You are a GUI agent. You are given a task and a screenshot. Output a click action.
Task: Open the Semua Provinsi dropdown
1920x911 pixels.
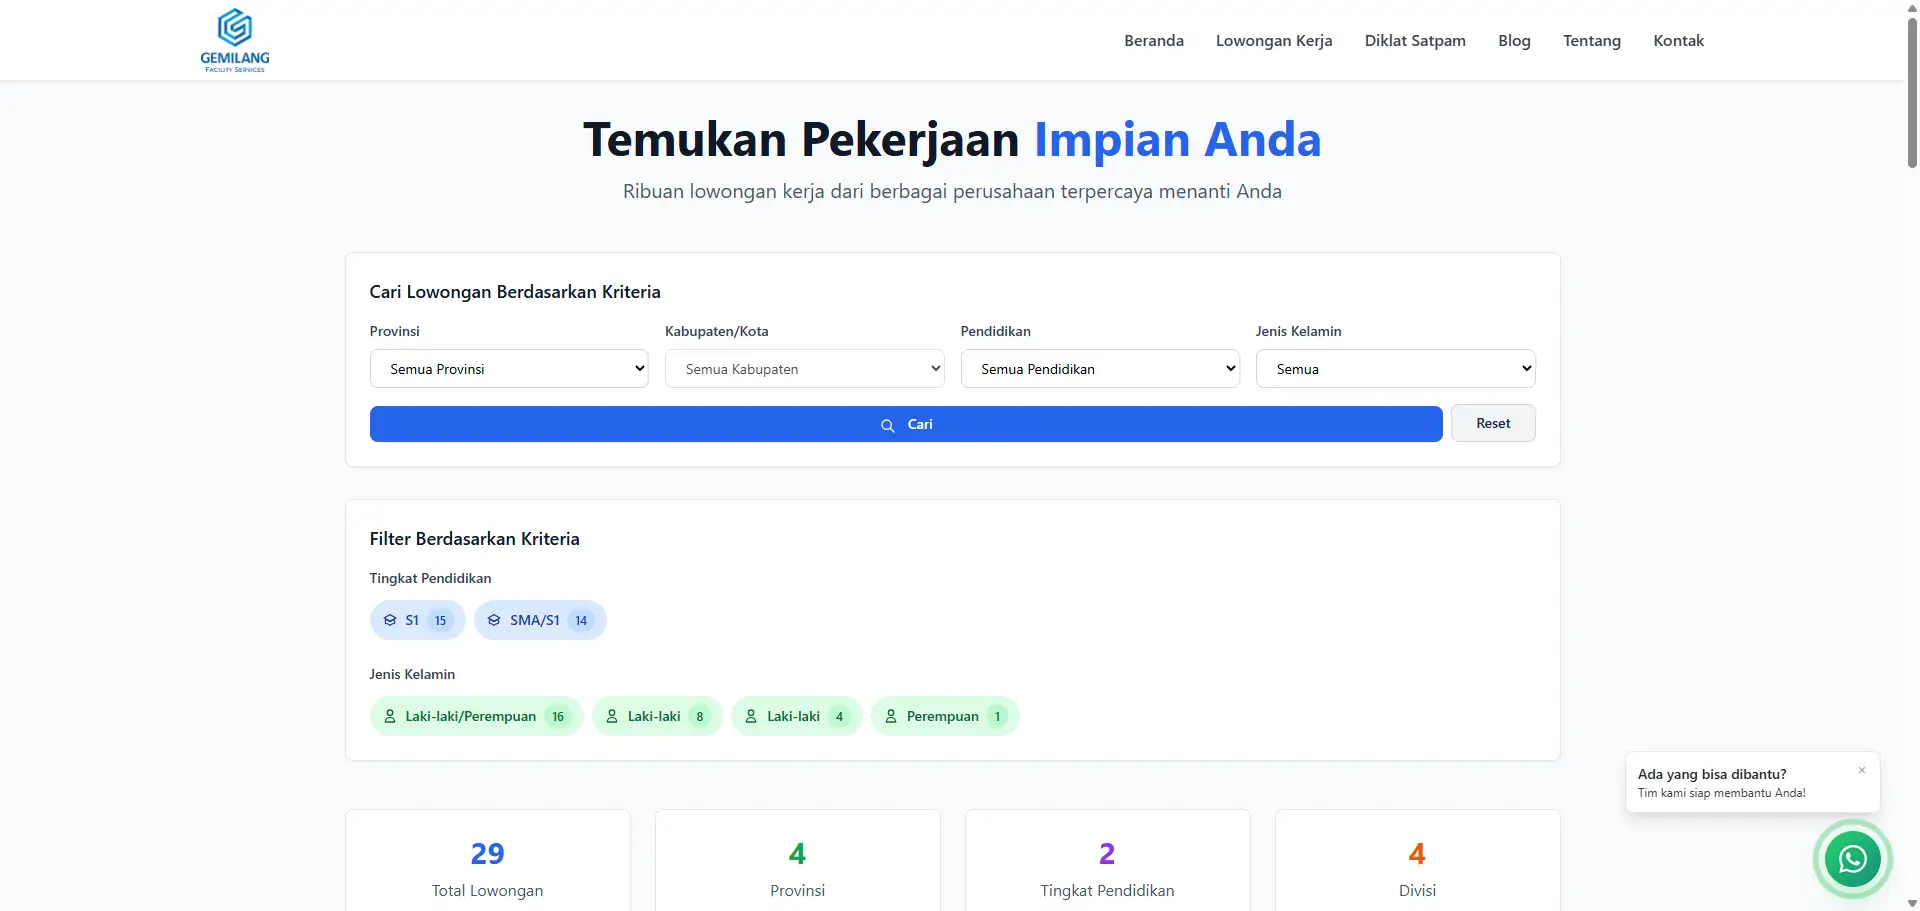pyautogui.click(x=509, y=368)
